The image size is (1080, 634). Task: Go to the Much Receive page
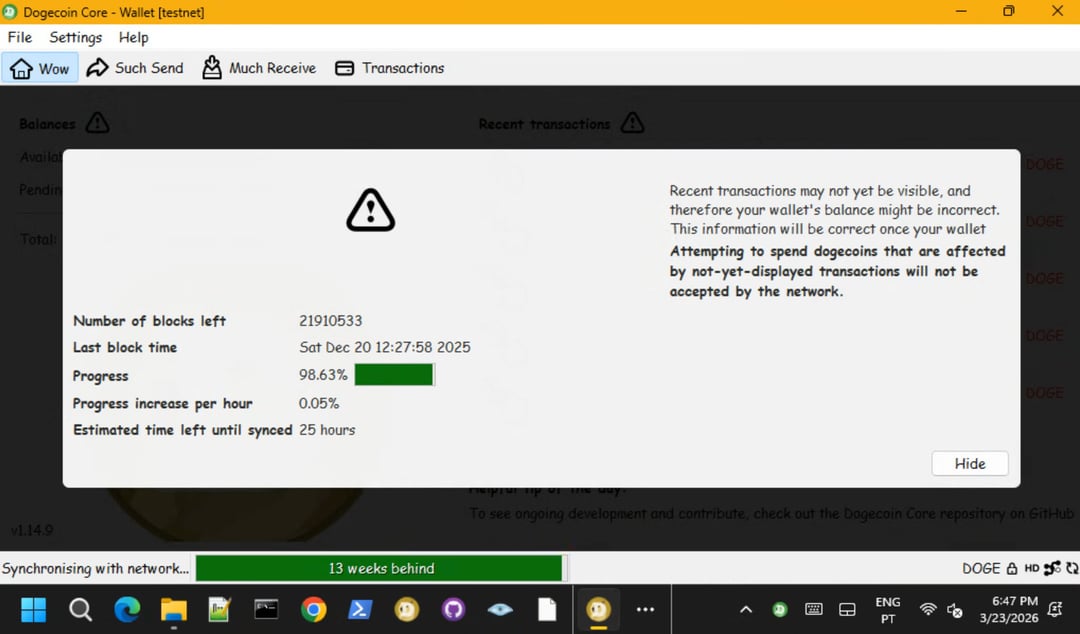[259, 68]
